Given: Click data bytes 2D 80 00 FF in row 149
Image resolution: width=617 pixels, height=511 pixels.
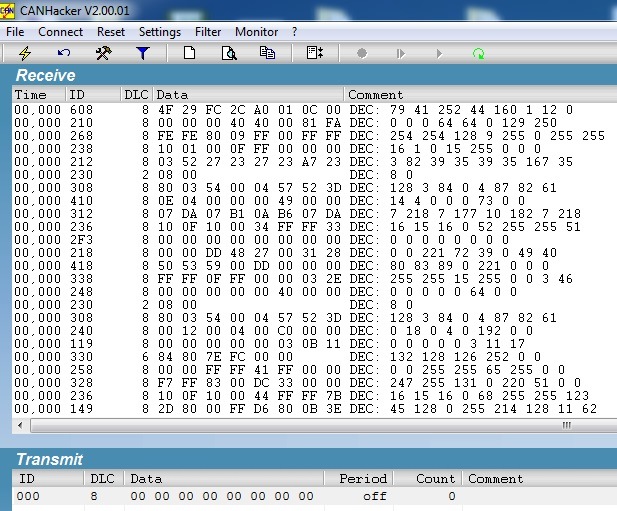Looking at the screenshot, I should (x=201, y=409).
